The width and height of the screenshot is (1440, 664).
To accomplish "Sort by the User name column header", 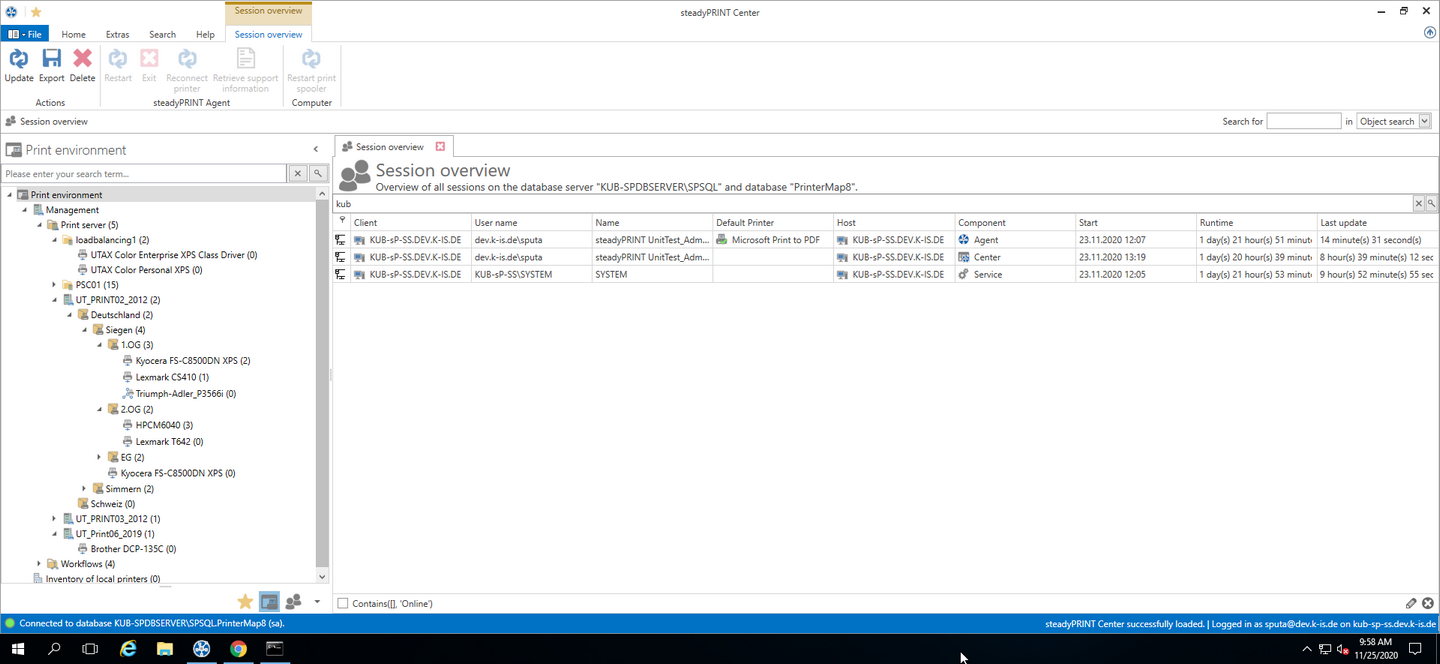I will (x=531, y=222).
